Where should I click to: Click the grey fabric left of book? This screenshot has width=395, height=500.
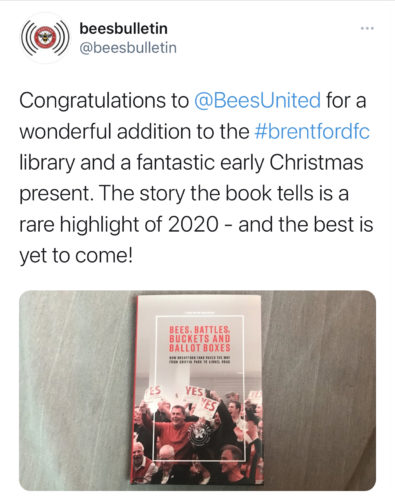(77, 391)
